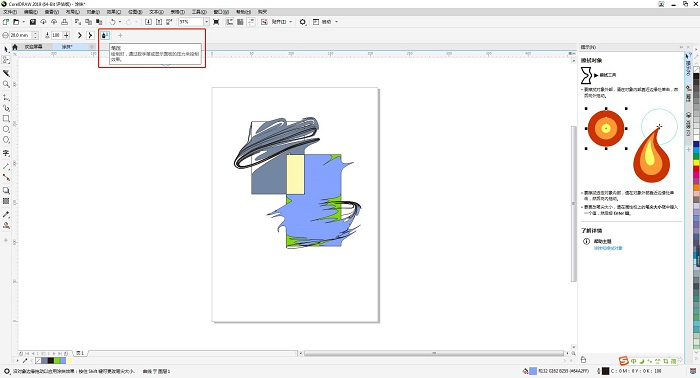Open the zoom level dropdown
Image resolution: width=700 pixels, height=378 pixels.
pyautogui.click(x=206, y=22)
